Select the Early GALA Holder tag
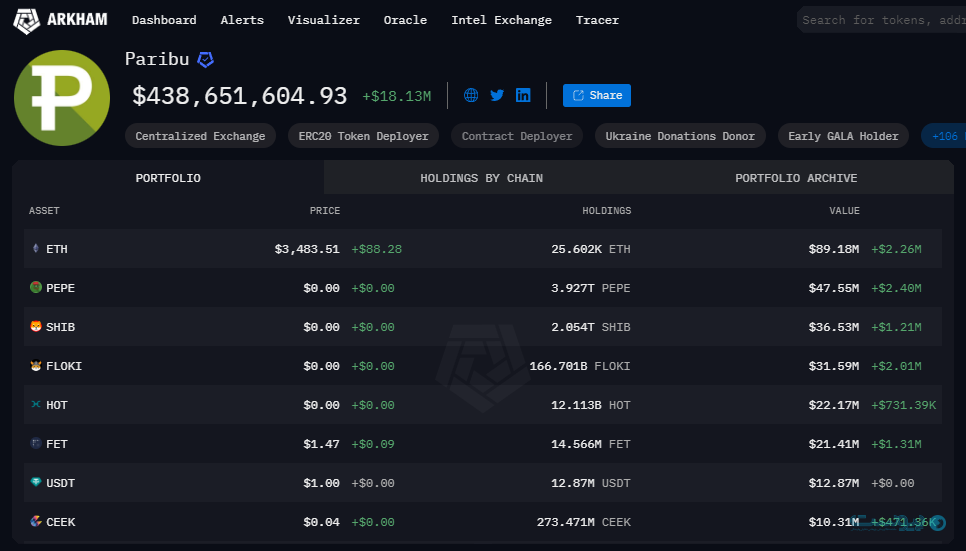966x551 pixels. click(843, 136)
